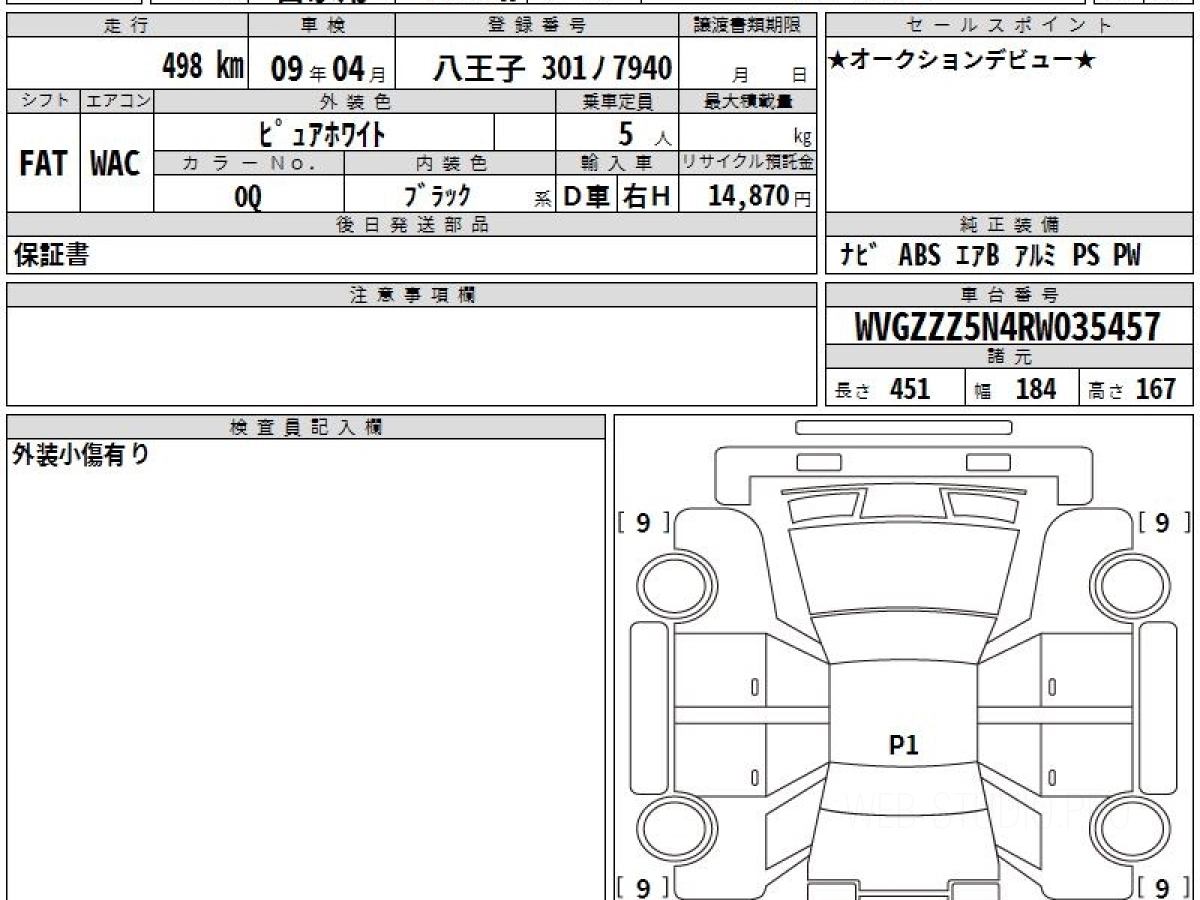Click the 純正装備 header

[x=1010, y=225]
